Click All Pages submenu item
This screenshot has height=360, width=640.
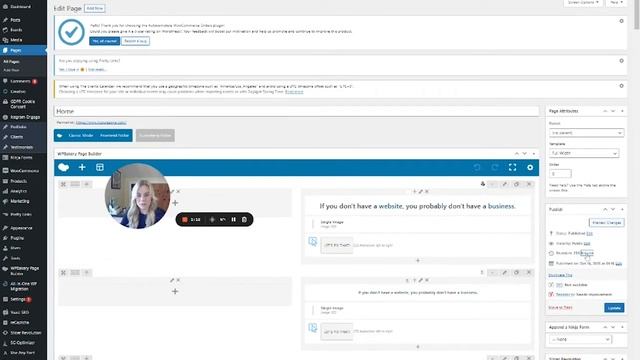coord(11,62)
